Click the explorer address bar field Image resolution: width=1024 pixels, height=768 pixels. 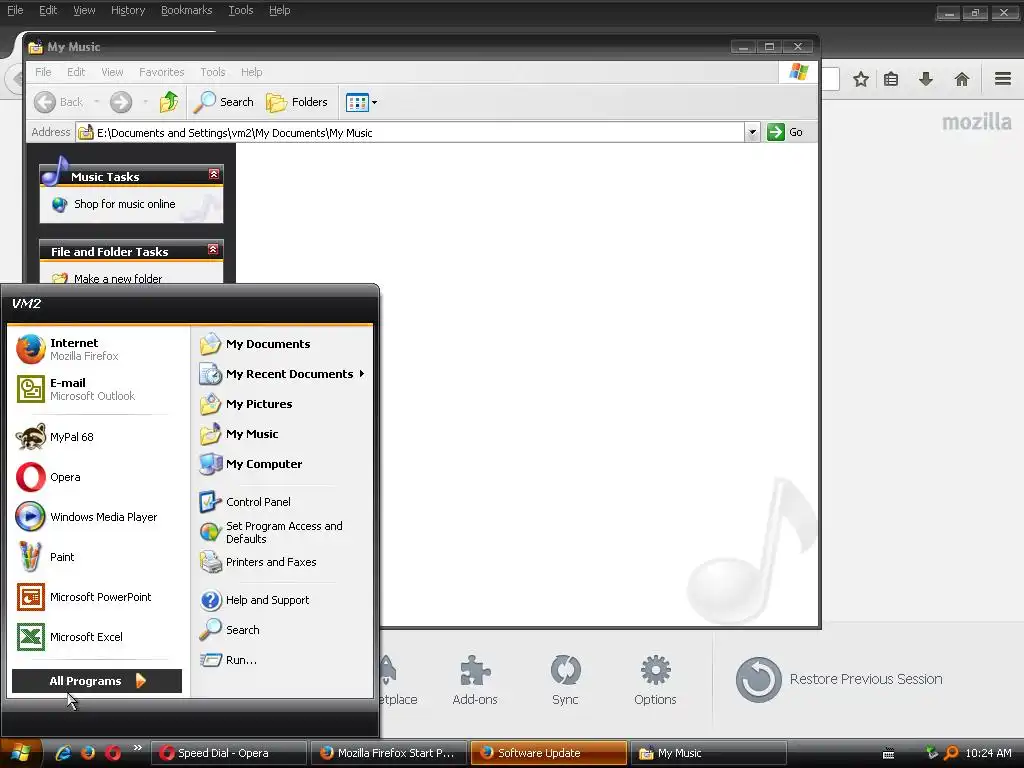pos(410,133)
